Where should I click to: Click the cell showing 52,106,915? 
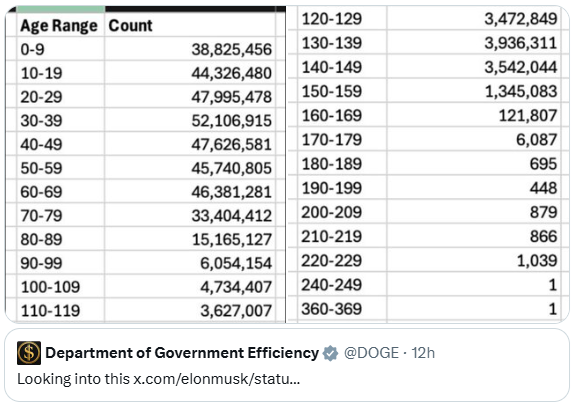click(x=190, y=120)
